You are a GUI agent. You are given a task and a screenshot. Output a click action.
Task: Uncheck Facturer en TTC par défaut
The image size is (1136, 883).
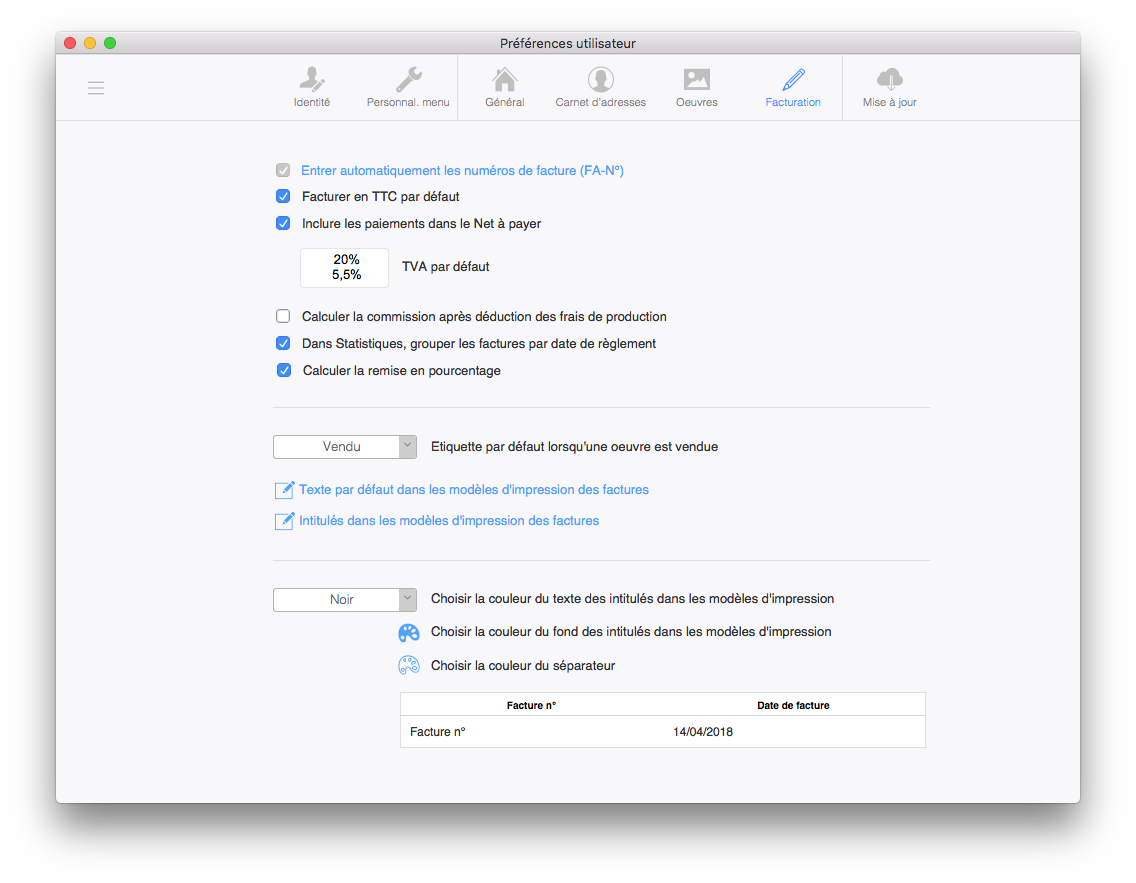pos(283,197)
